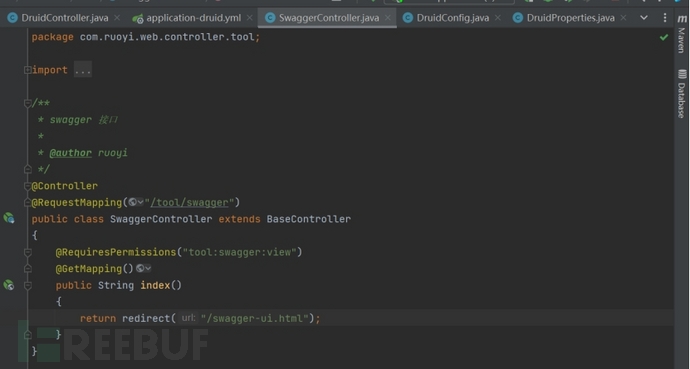Open the RequestMapping URL globe dropdown

136,202
